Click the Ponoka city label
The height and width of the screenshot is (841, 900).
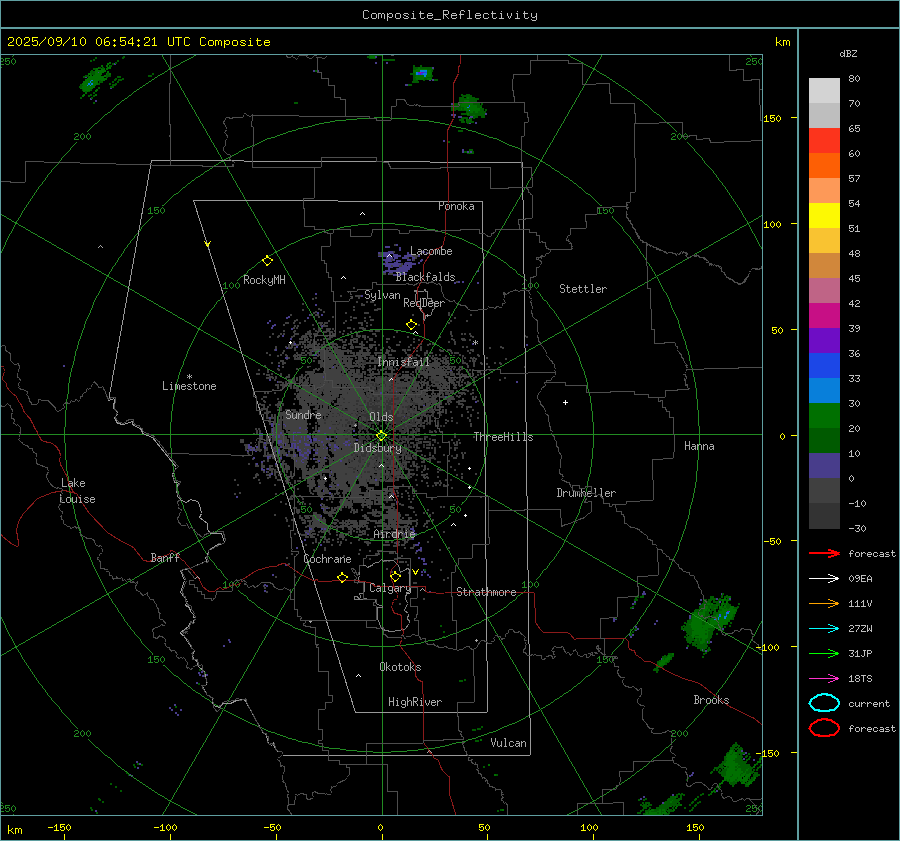456,206
